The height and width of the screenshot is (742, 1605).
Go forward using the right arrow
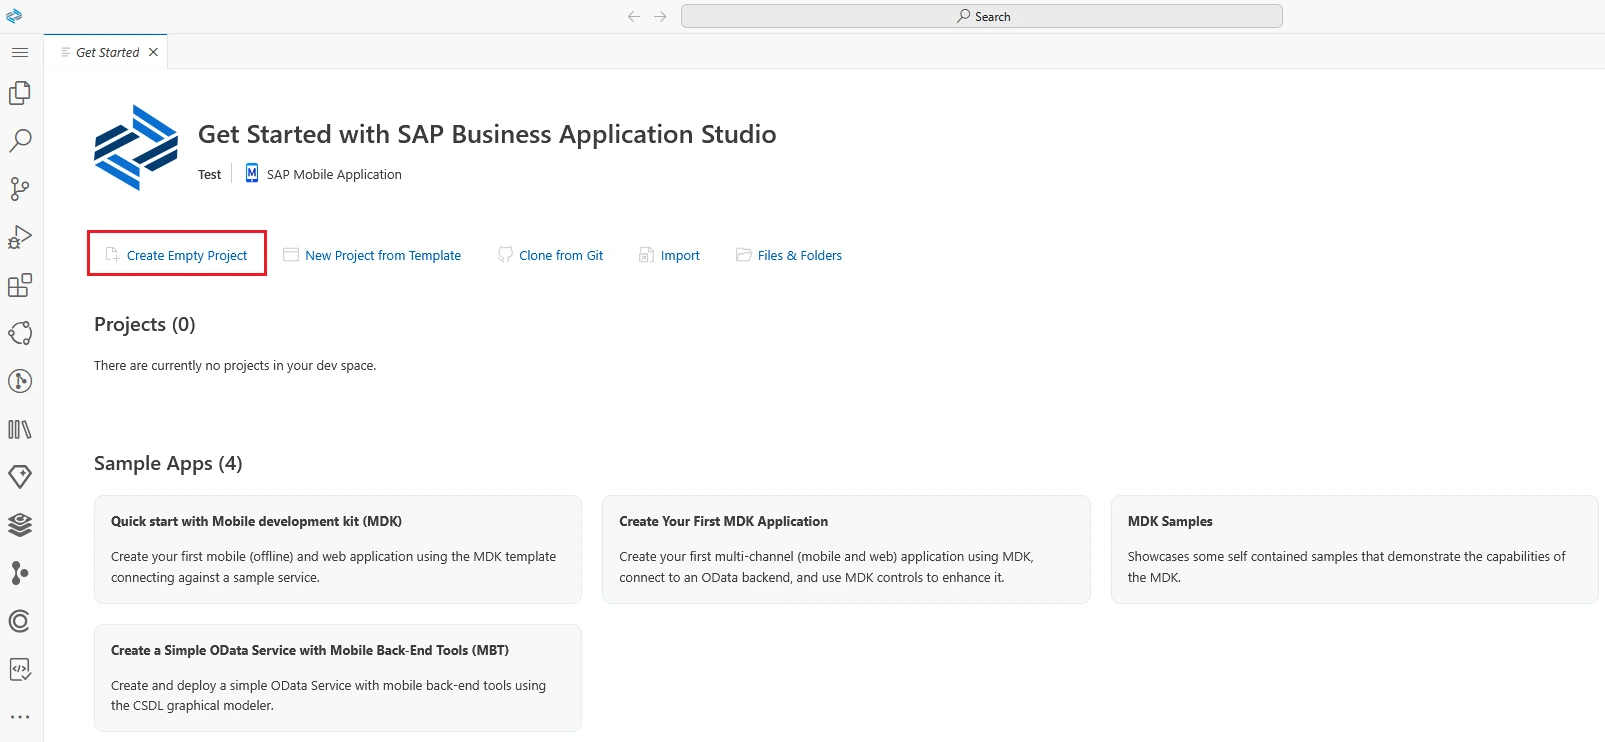tap(660, 16)
